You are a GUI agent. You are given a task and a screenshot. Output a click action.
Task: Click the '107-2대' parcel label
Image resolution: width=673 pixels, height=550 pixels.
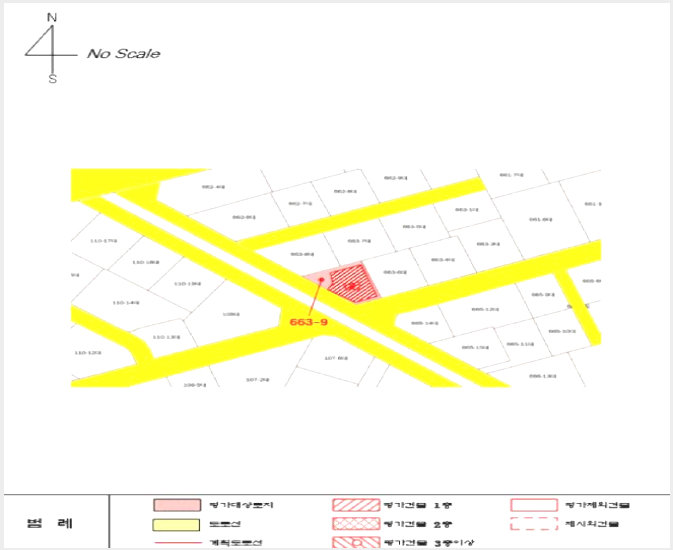click(258, 380)
